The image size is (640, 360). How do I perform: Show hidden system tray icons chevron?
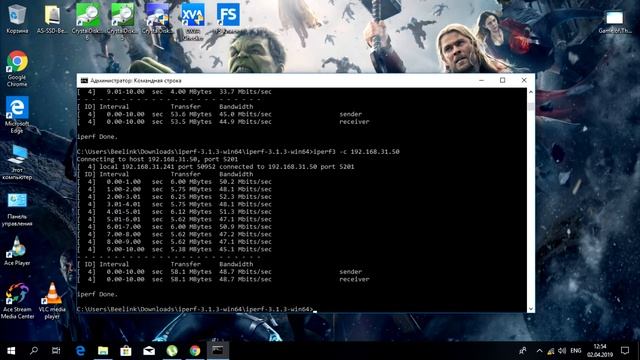(x=540, y=351)
